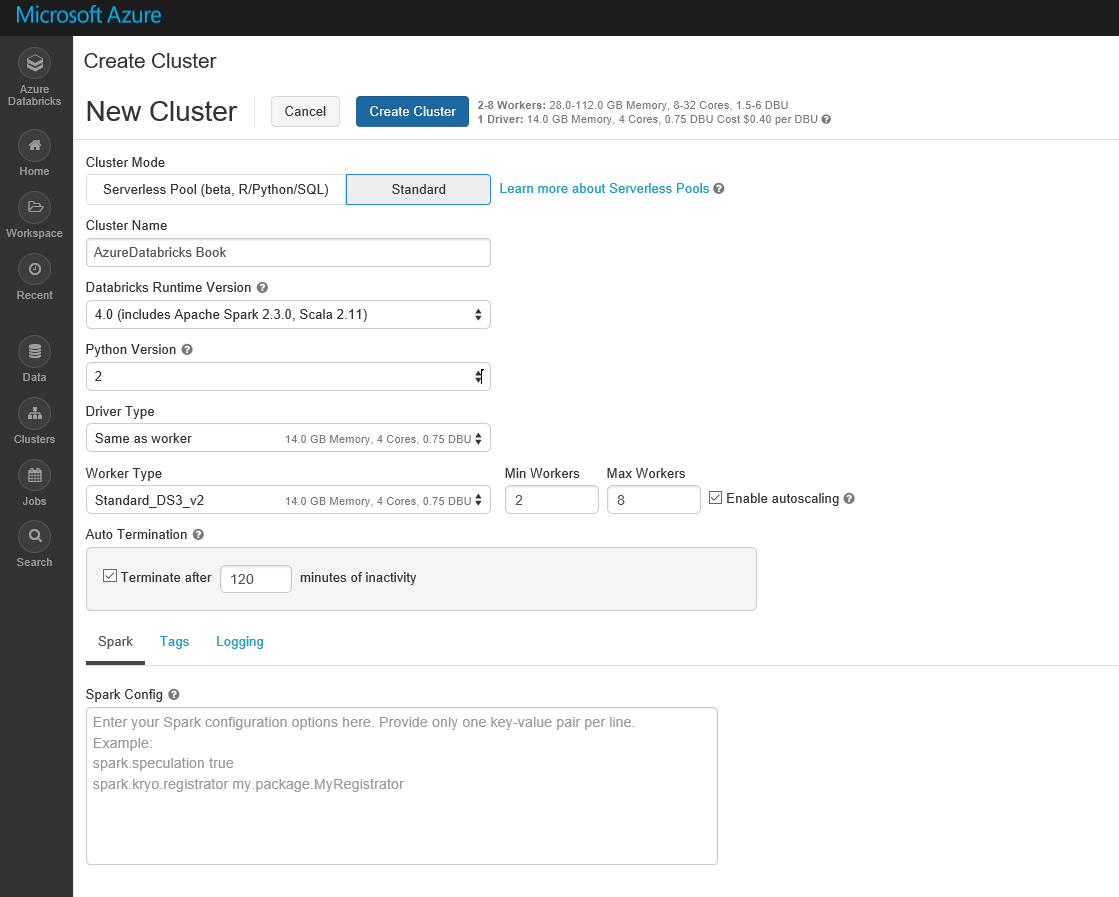Open the Search magnifier icon

[x=34, y=537]
